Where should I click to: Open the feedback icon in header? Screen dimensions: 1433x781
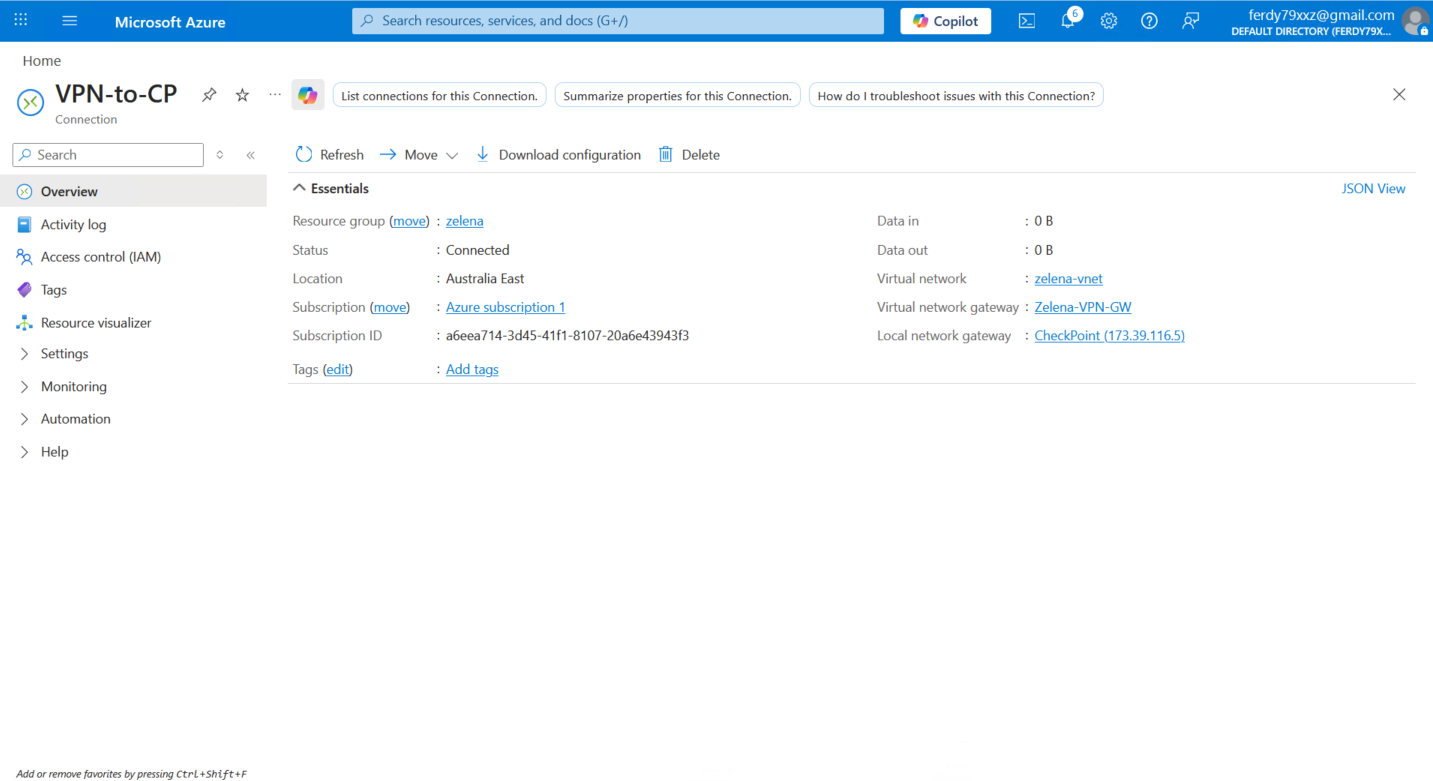coord(1190,21)
